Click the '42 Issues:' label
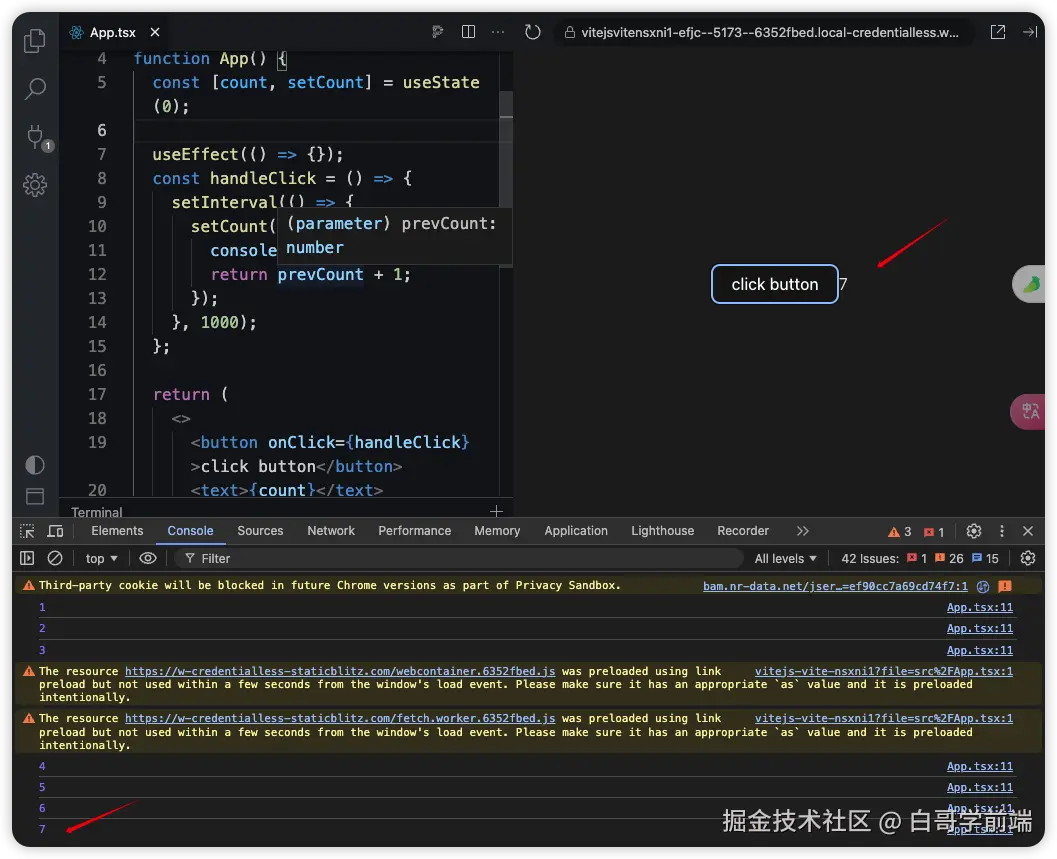The height and width of the screenshot is (859, 1057). click(x=870, y=558)
